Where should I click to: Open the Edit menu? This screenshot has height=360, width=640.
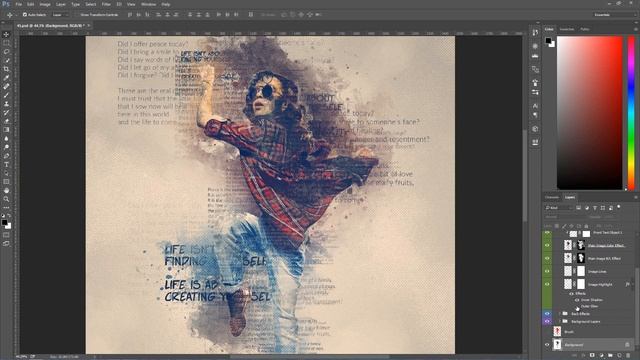click(x=31, y=4)
